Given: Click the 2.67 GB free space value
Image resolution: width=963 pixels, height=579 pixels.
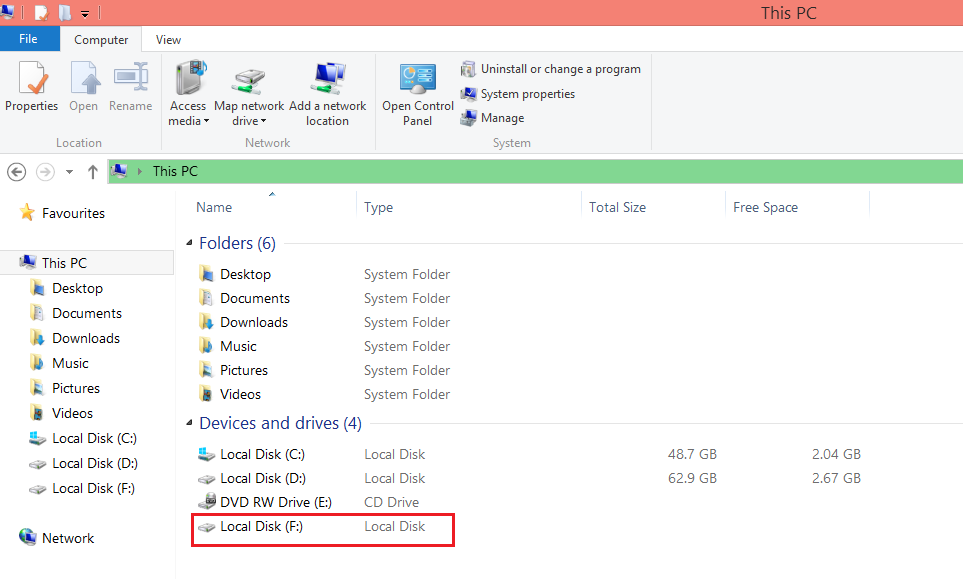Looking at the screenshot, I should coord(836,478).
